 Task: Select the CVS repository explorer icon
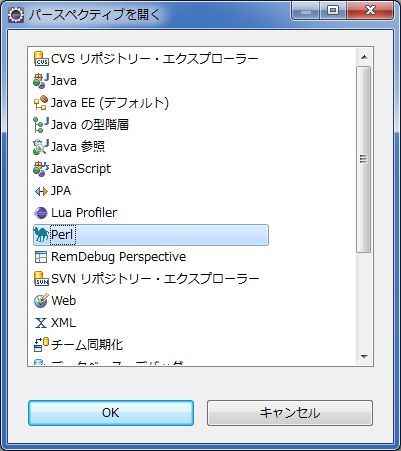click(x=41, y=59)
